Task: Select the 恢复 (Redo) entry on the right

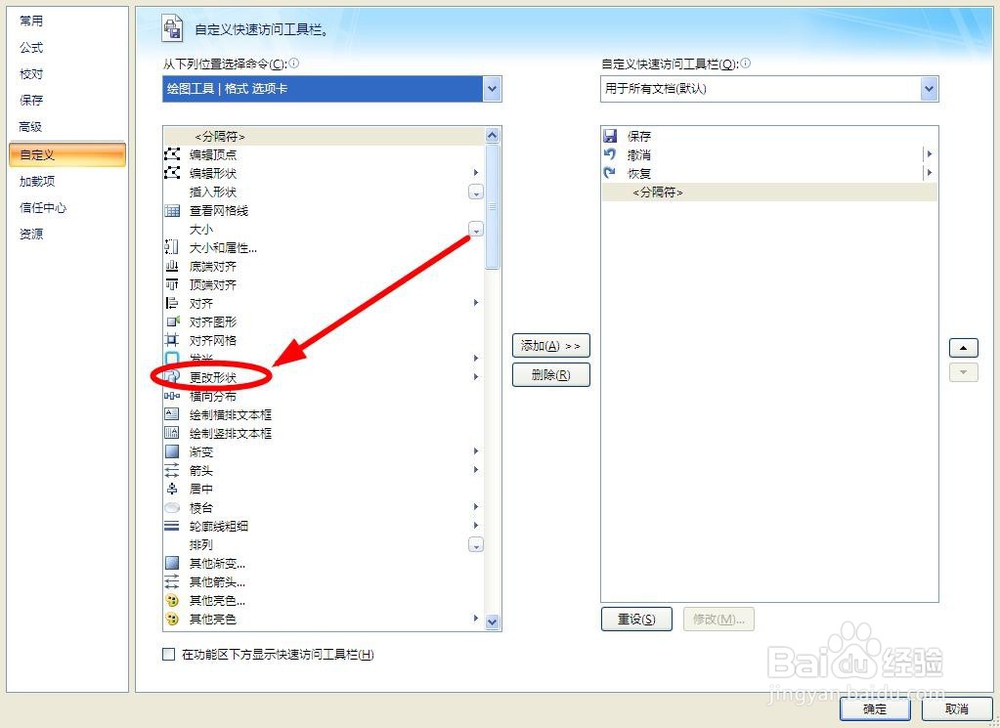Action: point(639,172)
